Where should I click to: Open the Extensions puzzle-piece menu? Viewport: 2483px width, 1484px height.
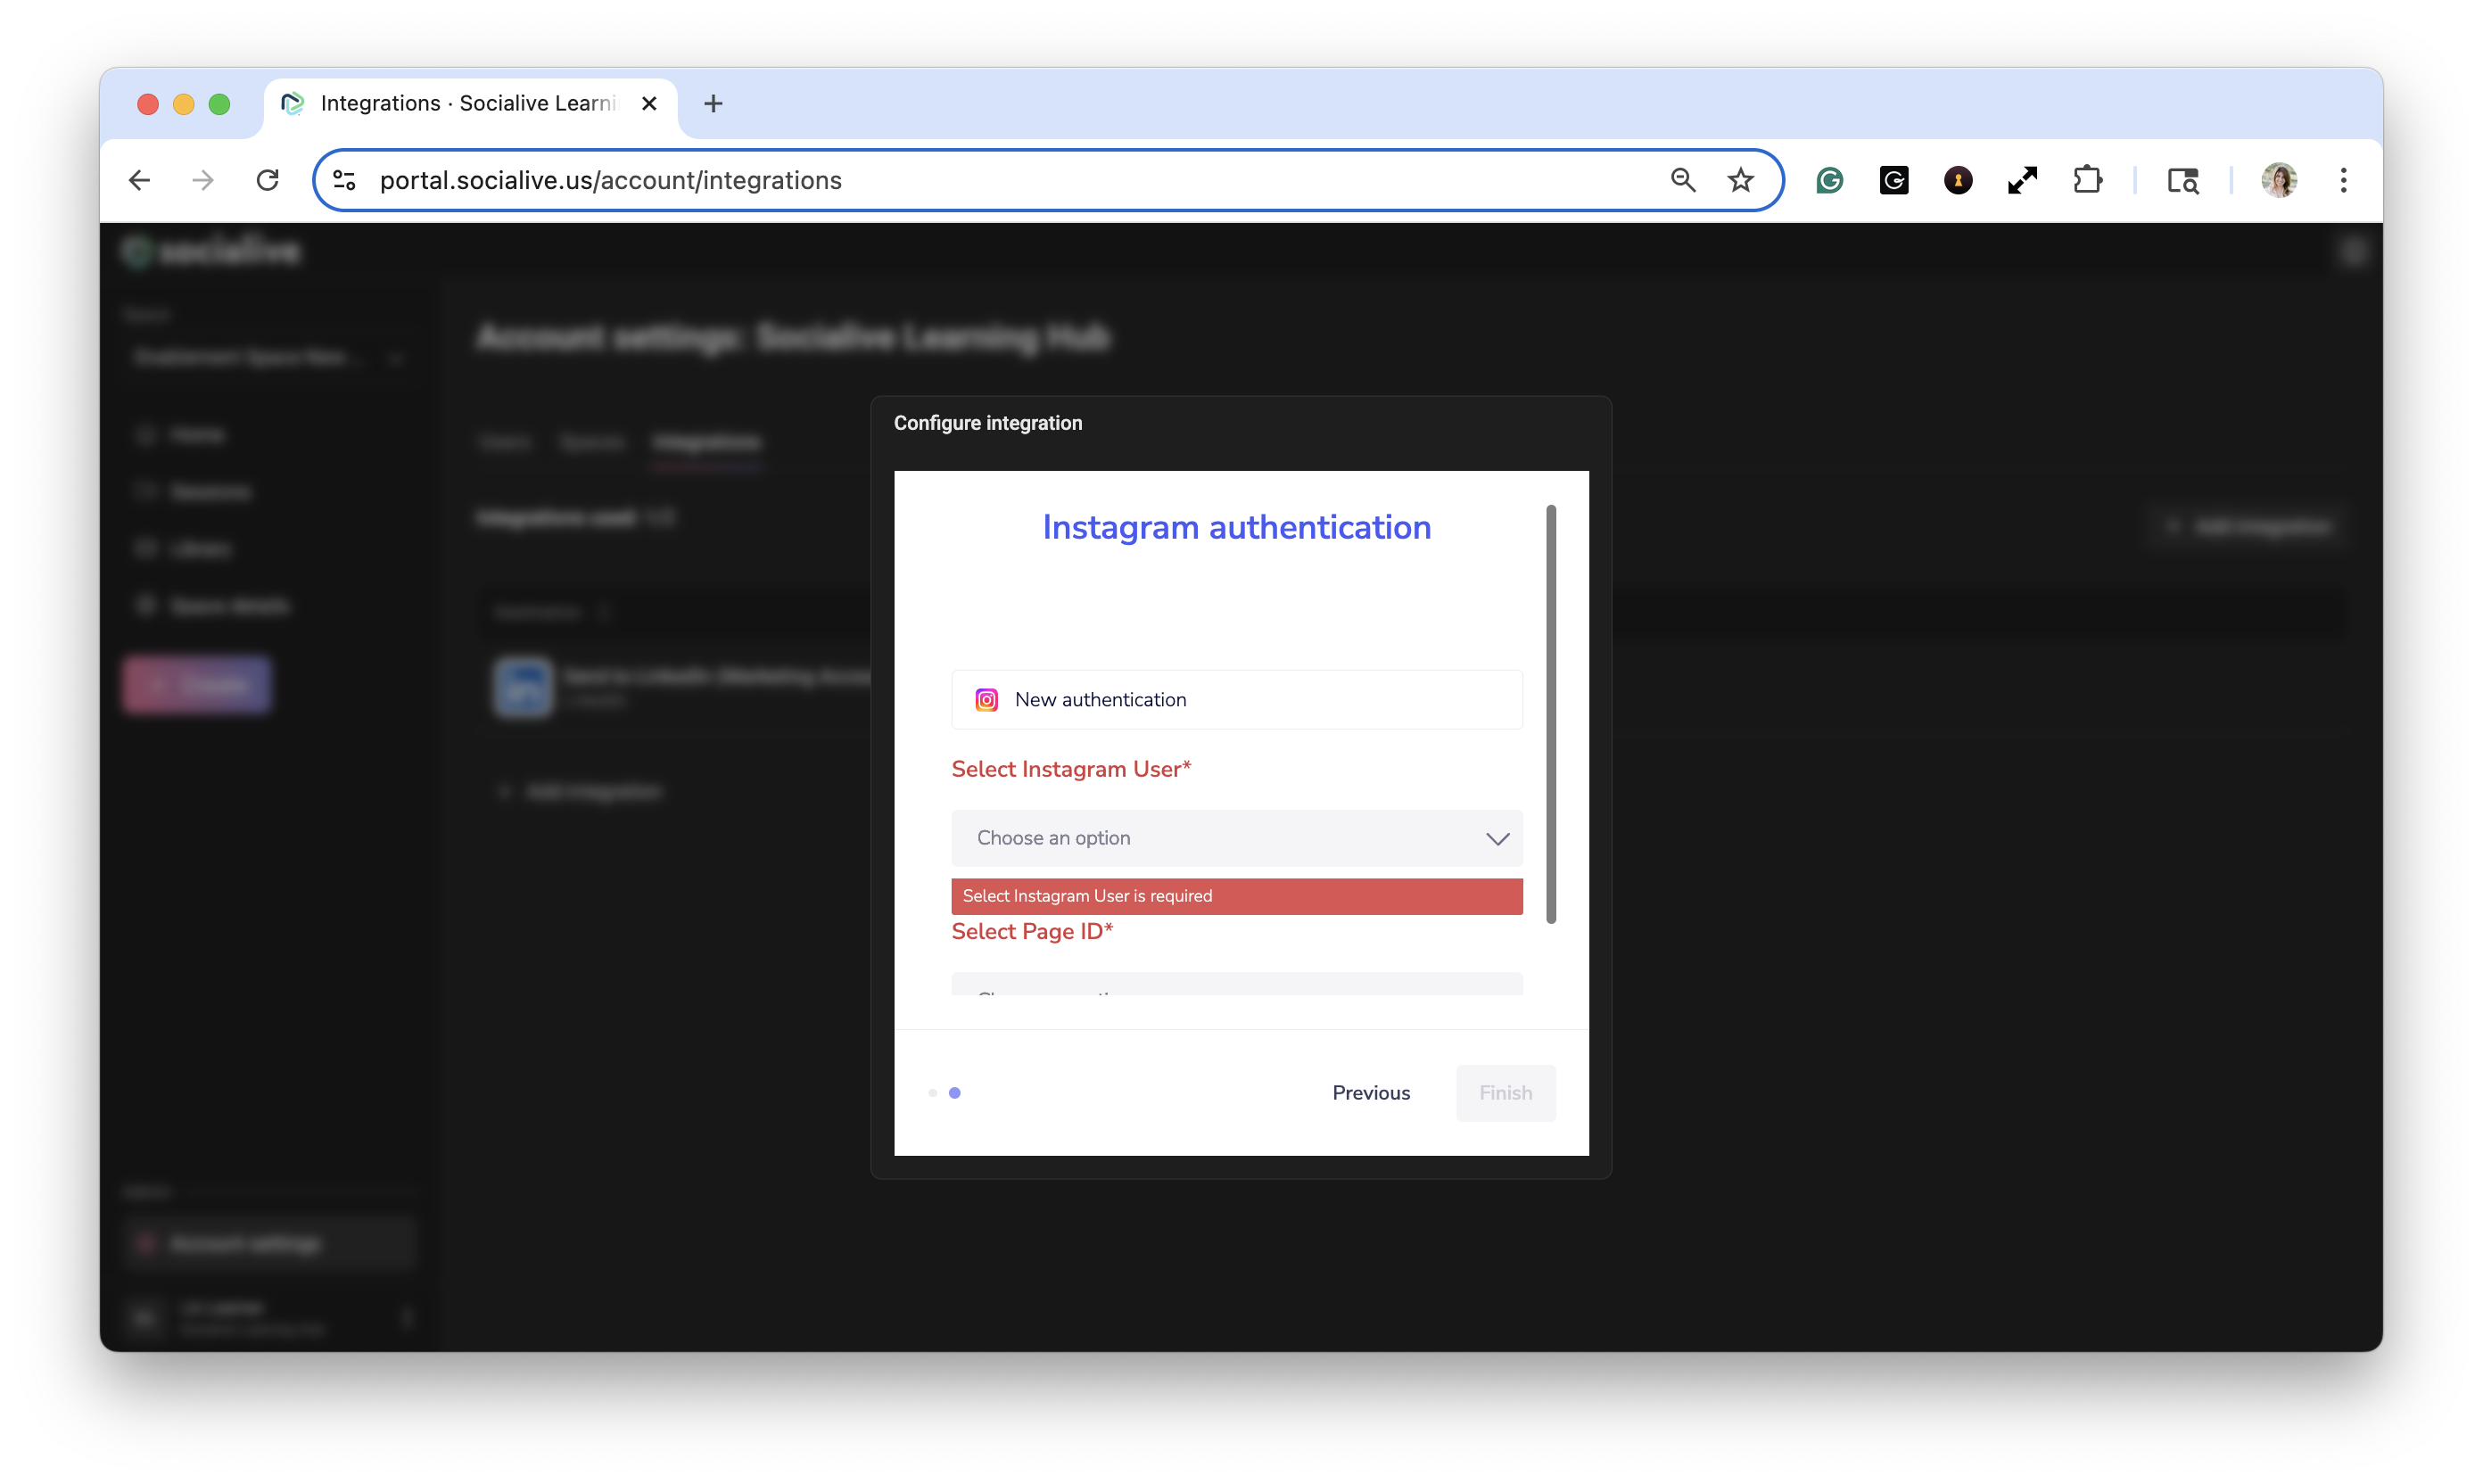pyautogui.click(x=2087, y=180)
